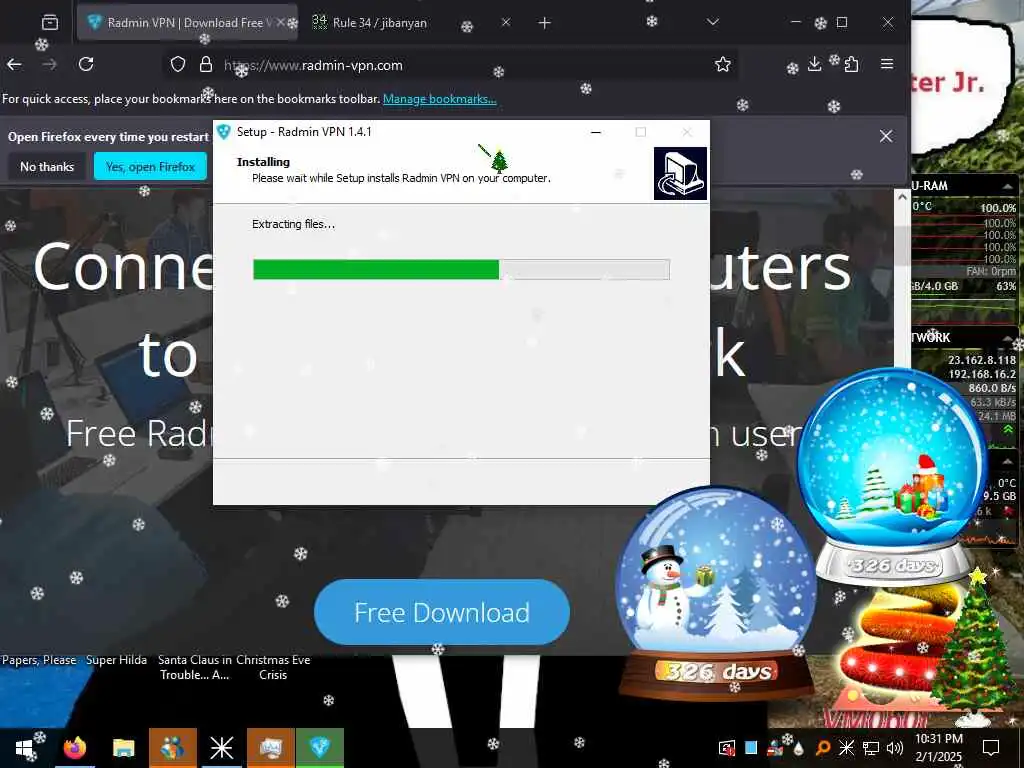Open the monitor app highlighted in taskbar
This screenshot has height=768, width=1024.
pyautogui.click(x=270, y=748)
